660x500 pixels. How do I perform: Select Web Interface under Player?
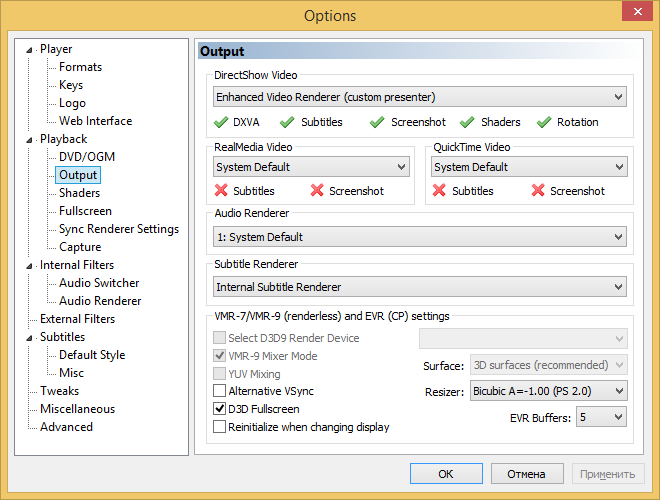(95, 121)
